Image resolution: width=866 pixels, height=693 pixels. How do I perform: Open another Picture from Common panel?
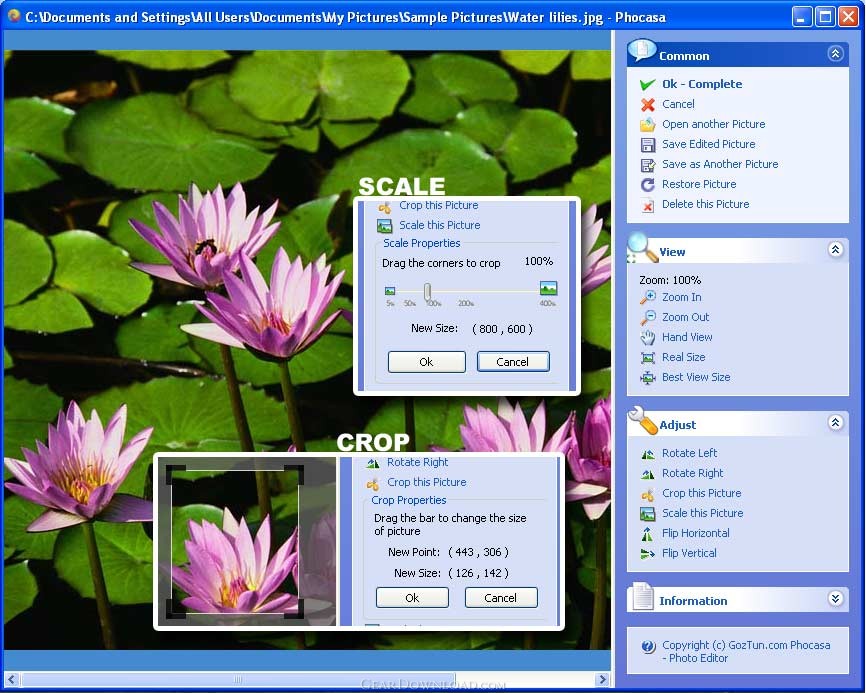[x=713, y=124]
